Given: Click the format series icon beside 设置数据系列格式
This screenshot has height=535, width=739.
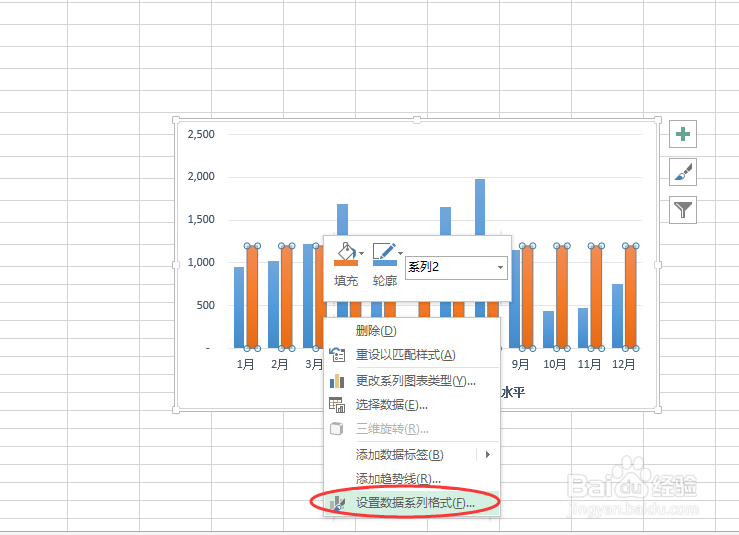Looking at the screenshot, I should pyautogui.click(x=337, y=503).
